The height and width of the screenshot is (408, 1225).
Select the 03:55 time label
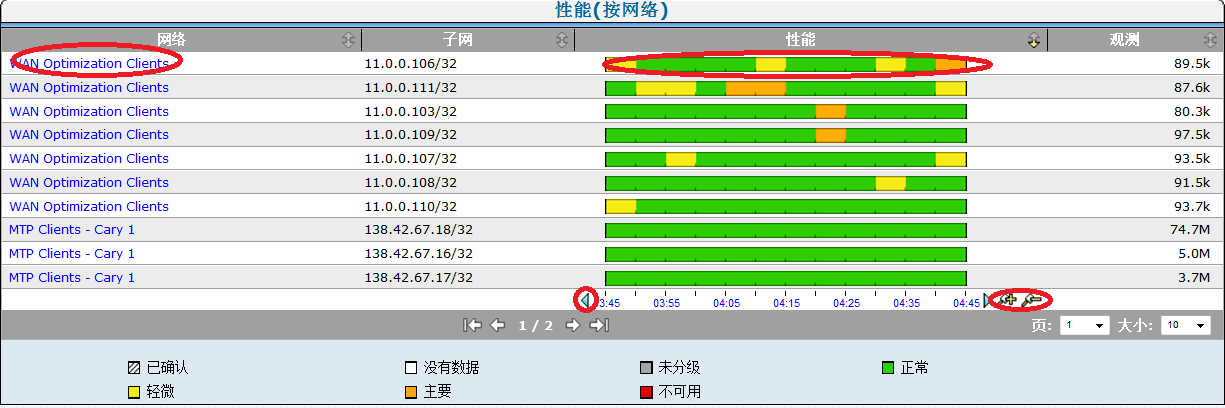coord(666,303)
